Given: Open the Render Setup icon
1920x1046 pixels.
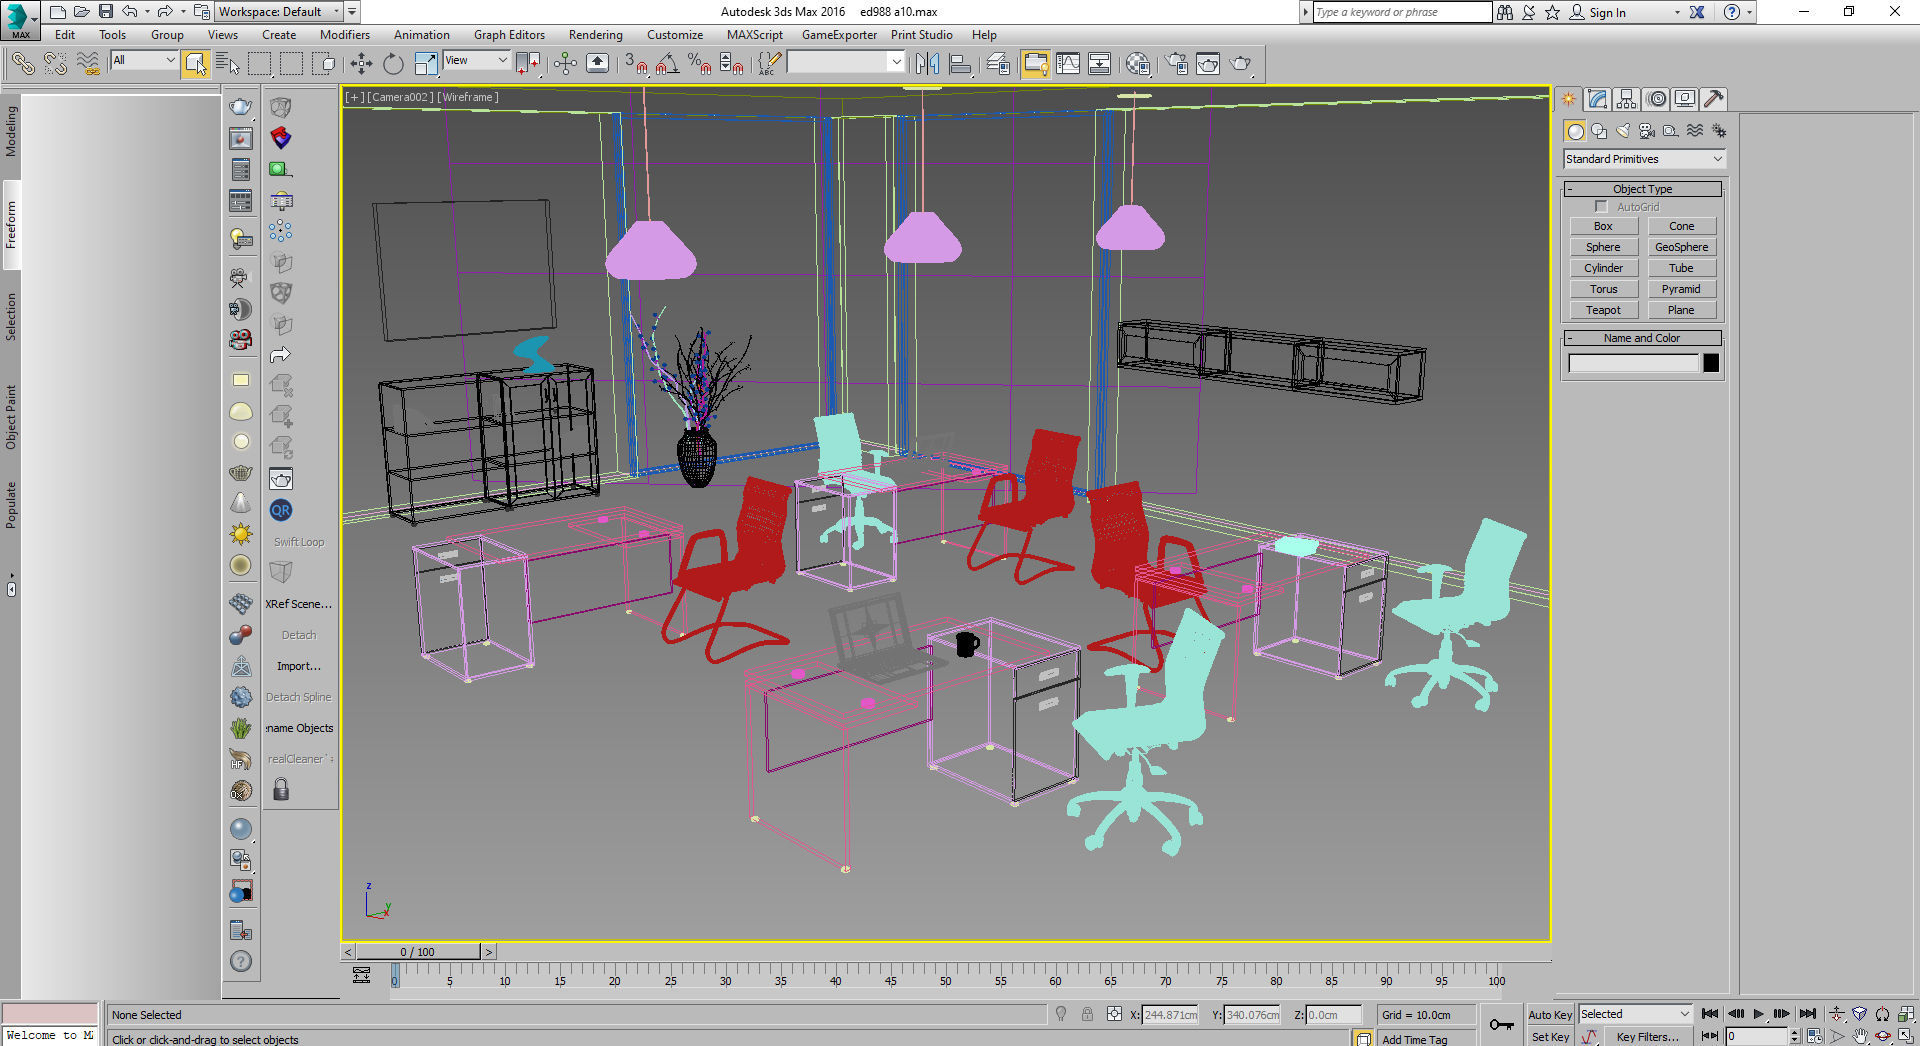Looking at the screenshot, I should pyautogui.click(x=1177, y=64).
